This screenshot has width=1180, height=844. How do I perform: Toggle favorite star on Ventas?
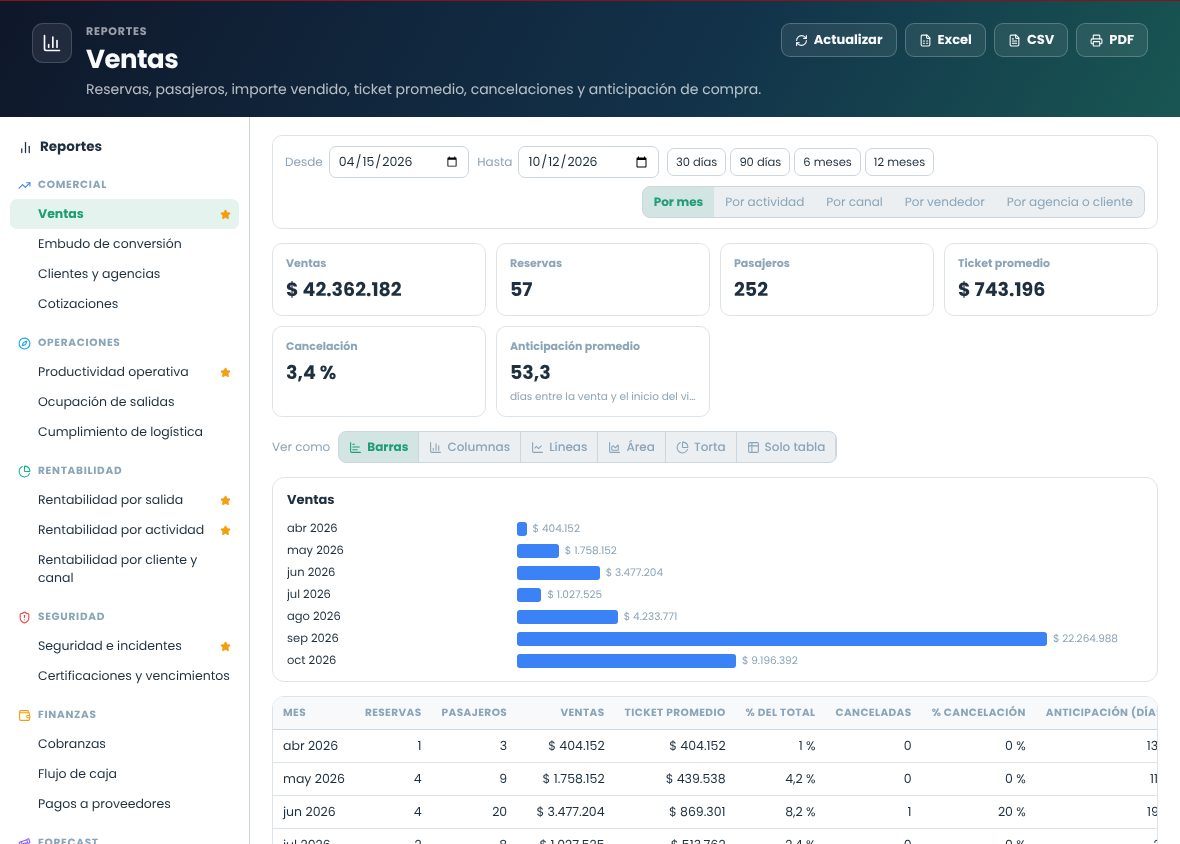(x=225, y=214)
